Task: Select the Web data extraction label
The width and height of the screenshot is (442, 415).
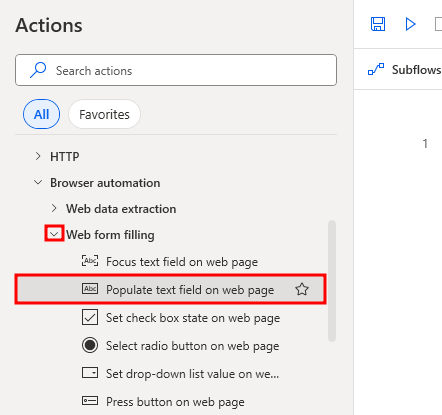Action: 121,209
